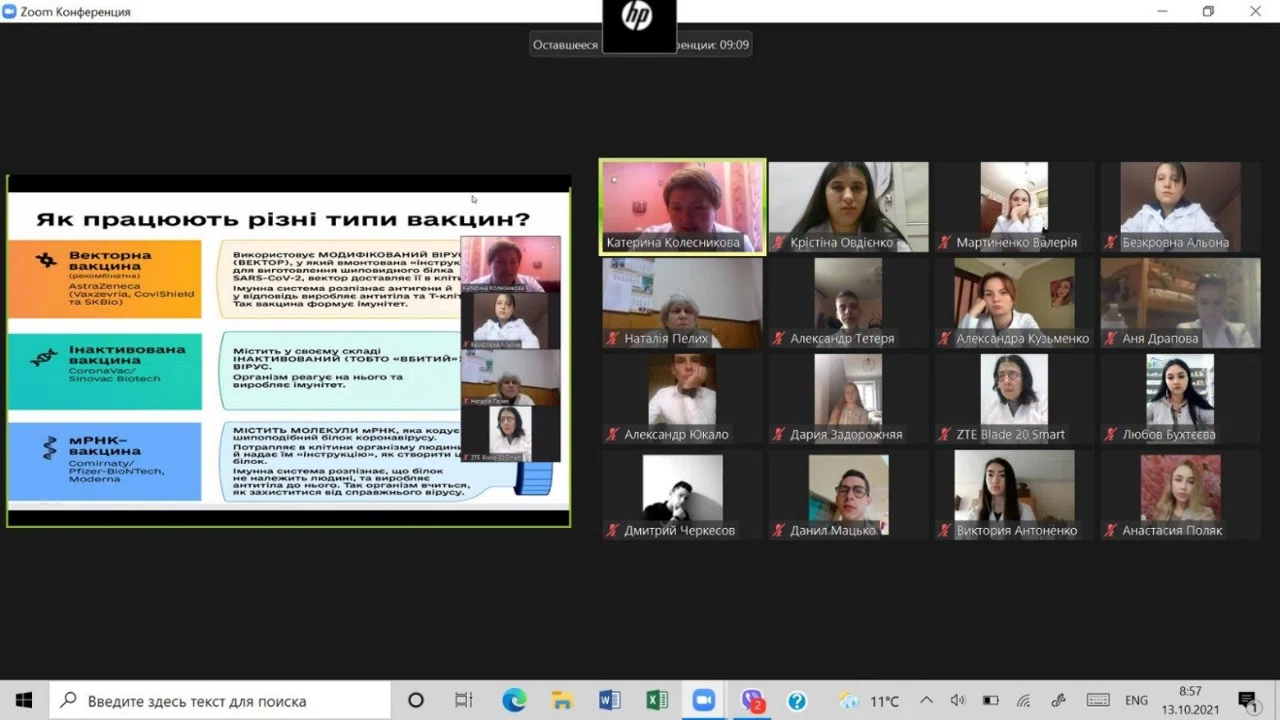1280x720 pixels.
Task: Open the weather widget showing 11°C
Action: click(x=870, y=701)
